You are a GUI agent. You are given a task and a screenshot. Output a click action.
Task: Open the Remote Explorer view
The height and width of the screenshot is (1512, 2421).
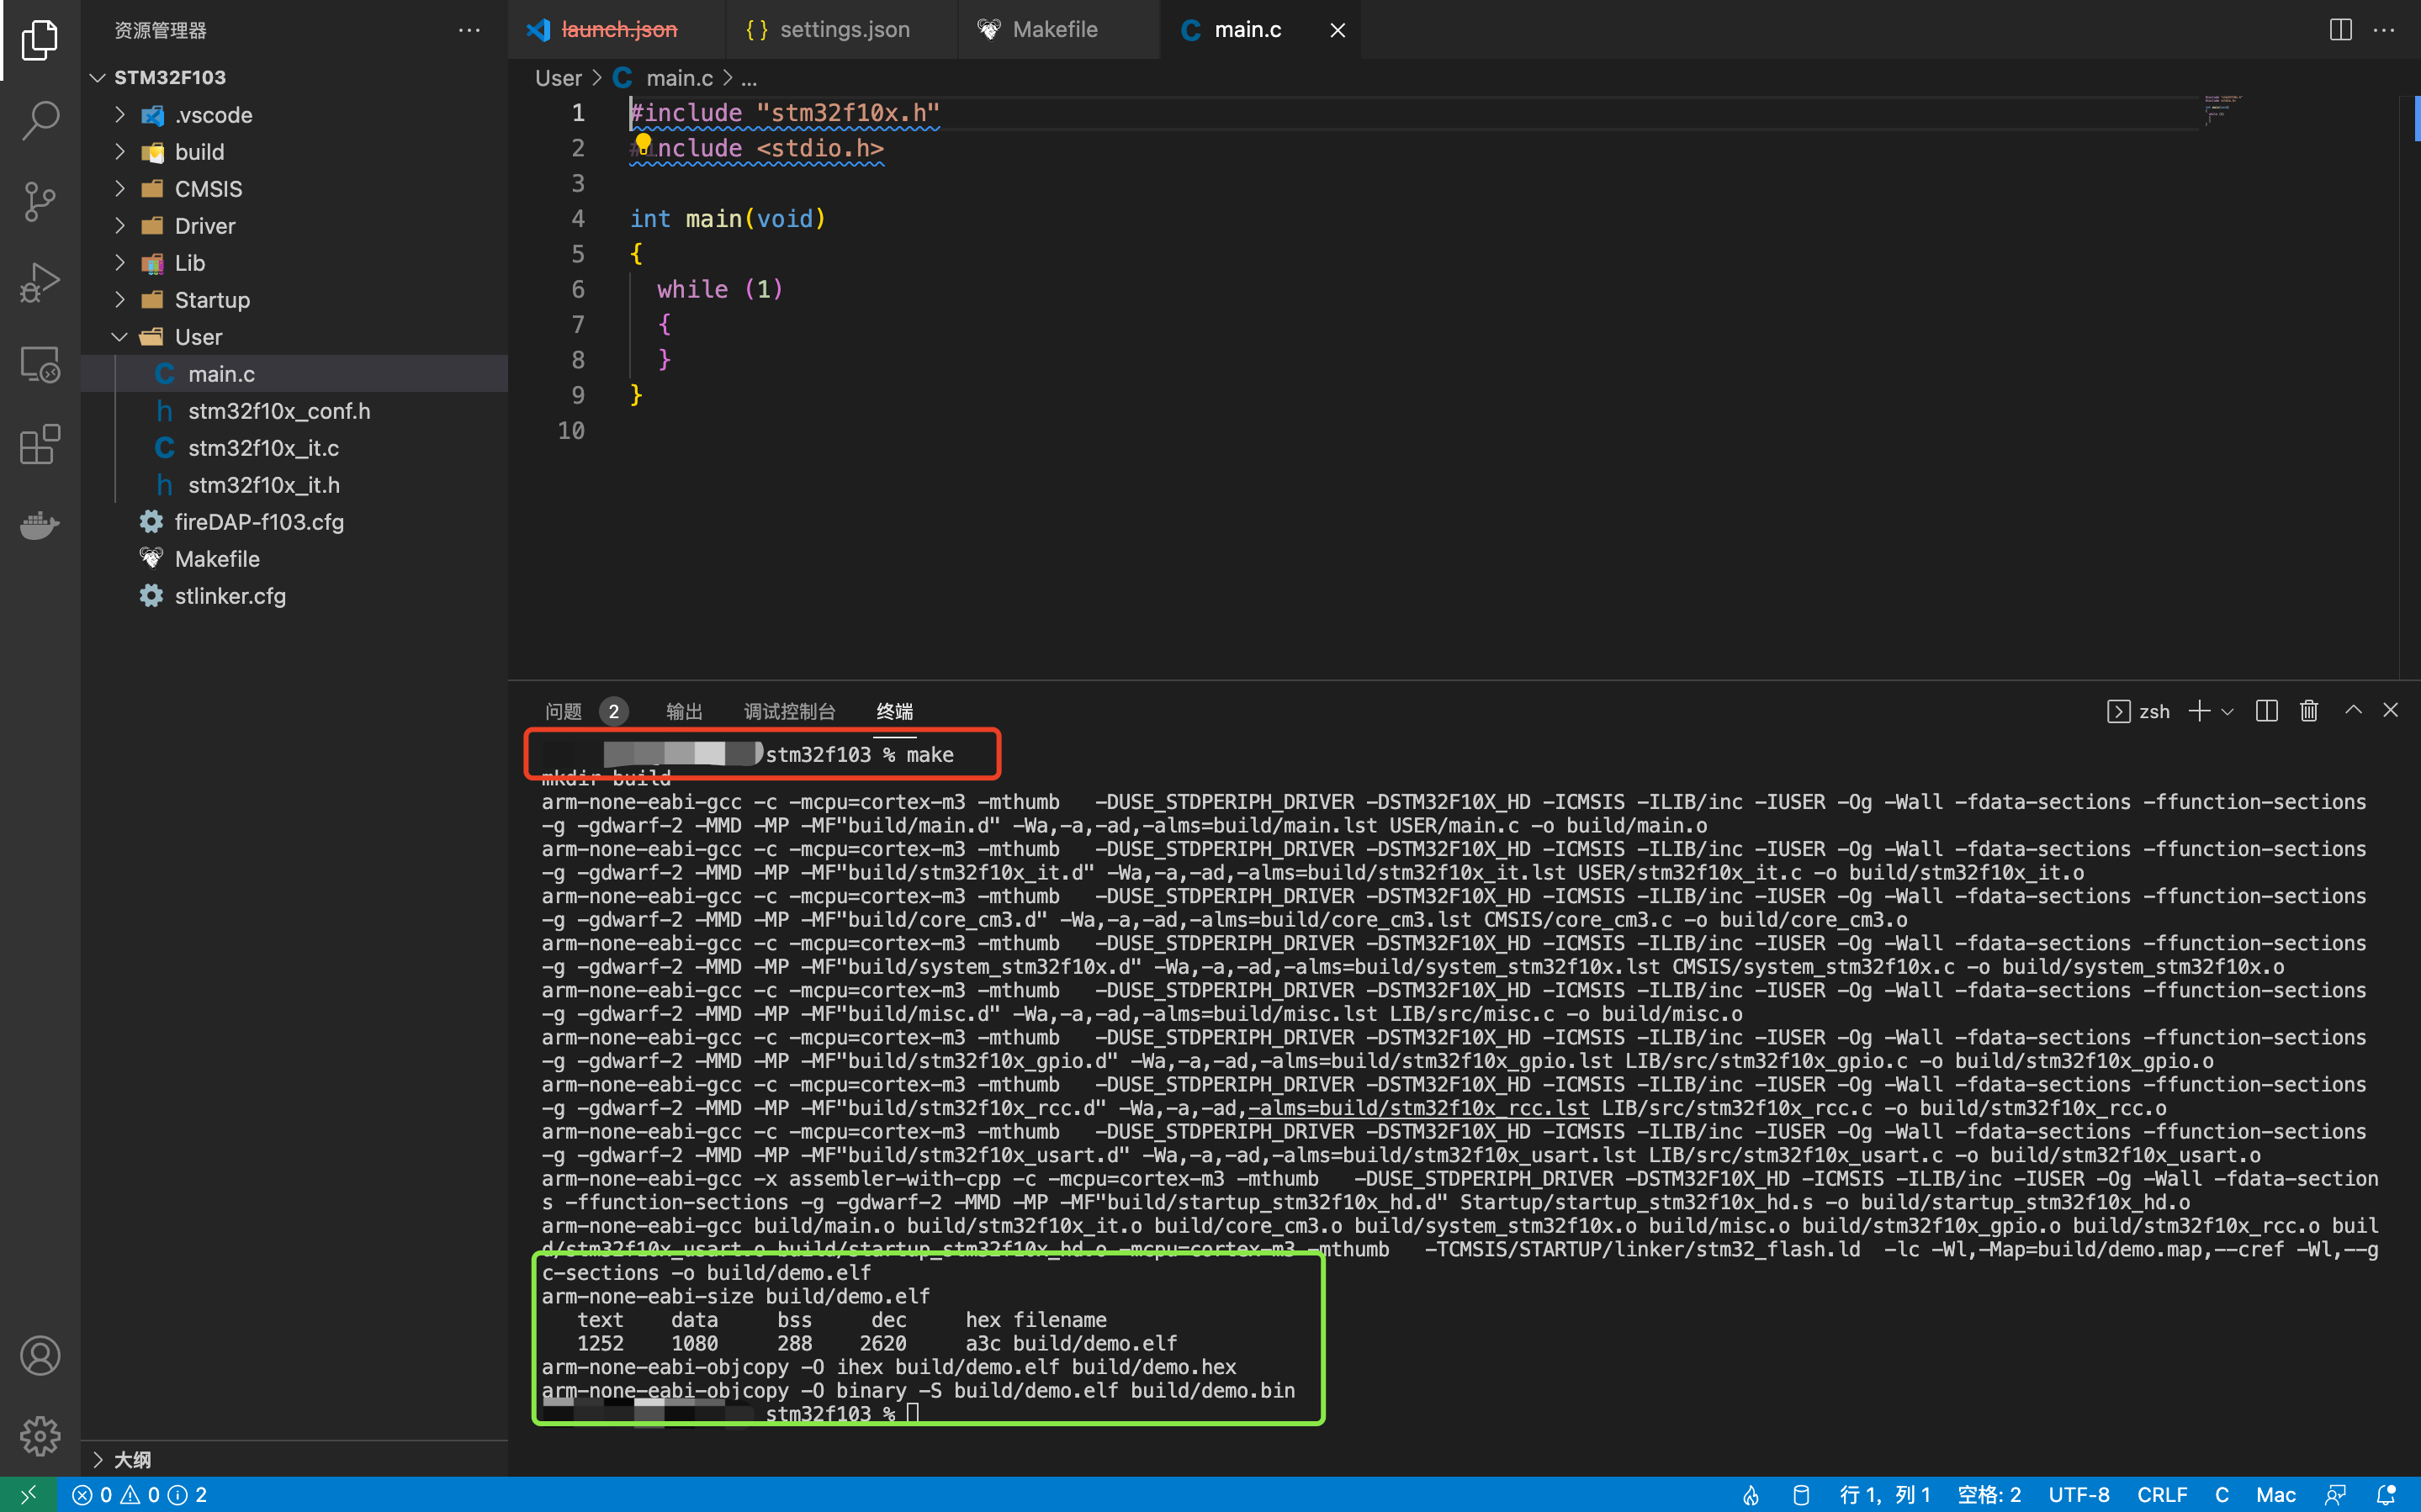40,363
